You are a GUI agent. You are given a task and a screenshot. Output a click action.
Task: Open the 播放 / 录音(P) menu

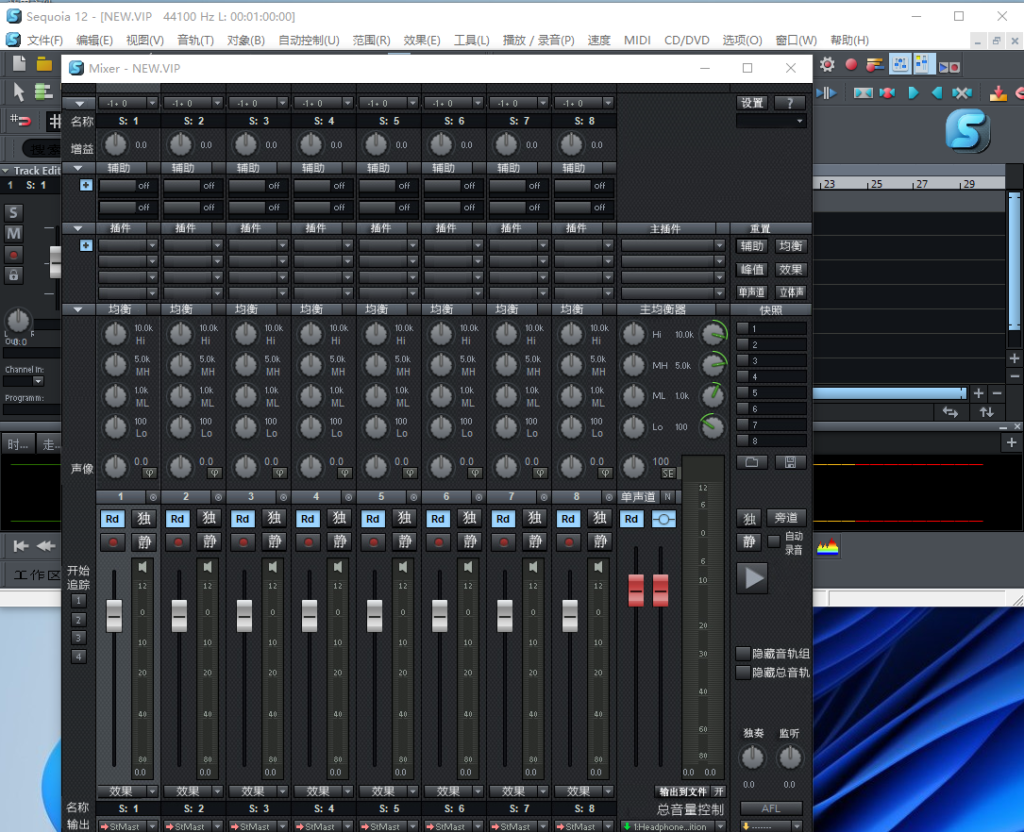[538, 40]
